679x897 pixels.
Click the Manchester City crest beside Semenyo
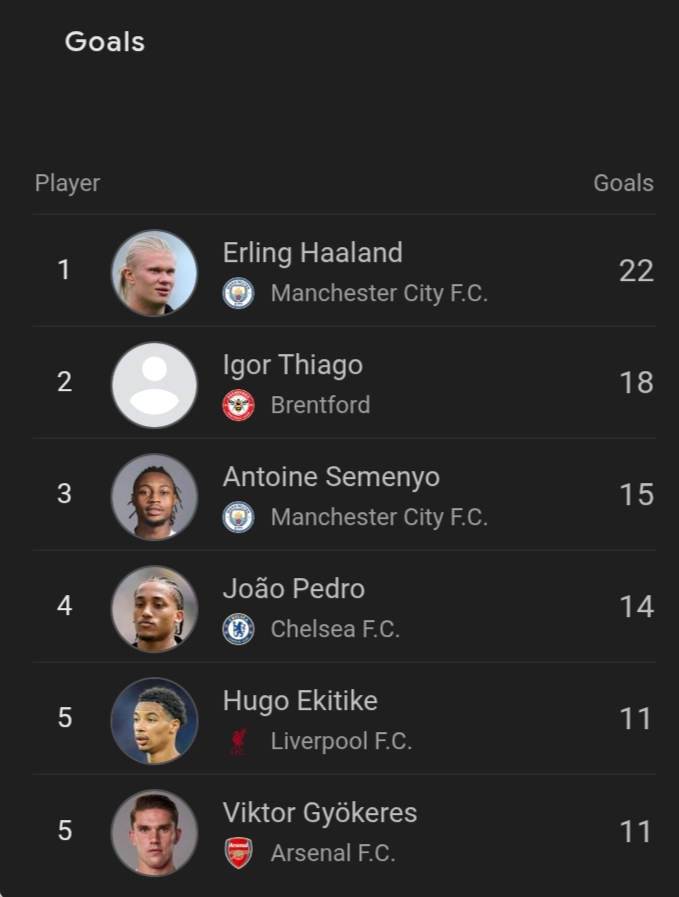[x=238, y=517]
